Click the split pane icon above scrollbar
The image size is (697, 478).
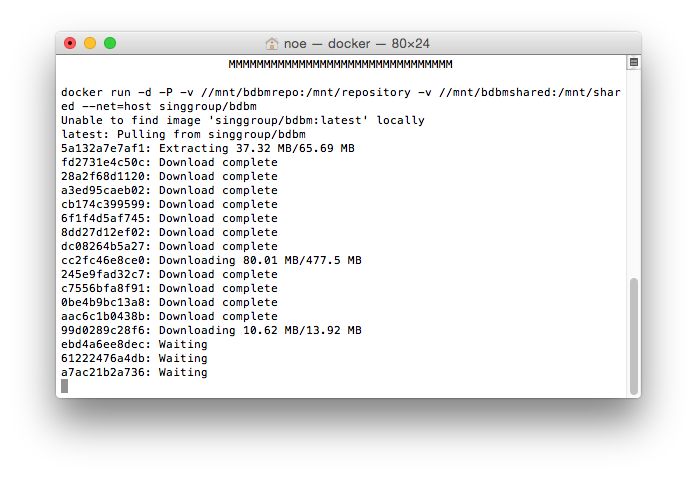tap(634, 62)
